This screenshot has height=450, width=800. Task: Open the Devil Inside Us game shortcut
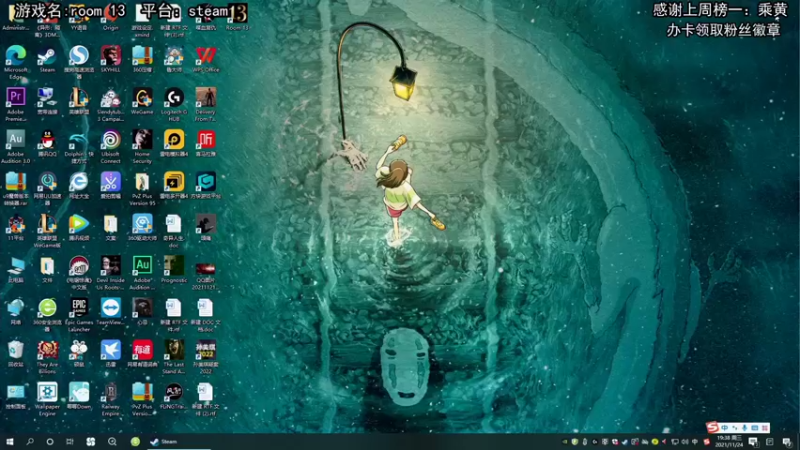point(110,268)
